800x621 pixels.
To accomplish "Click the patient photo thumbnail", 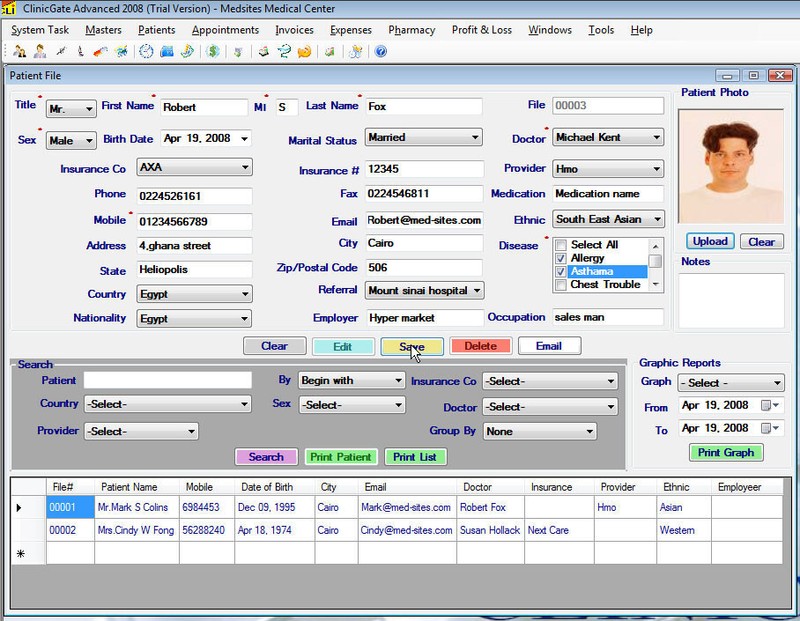I will click(x=731, y=166).
